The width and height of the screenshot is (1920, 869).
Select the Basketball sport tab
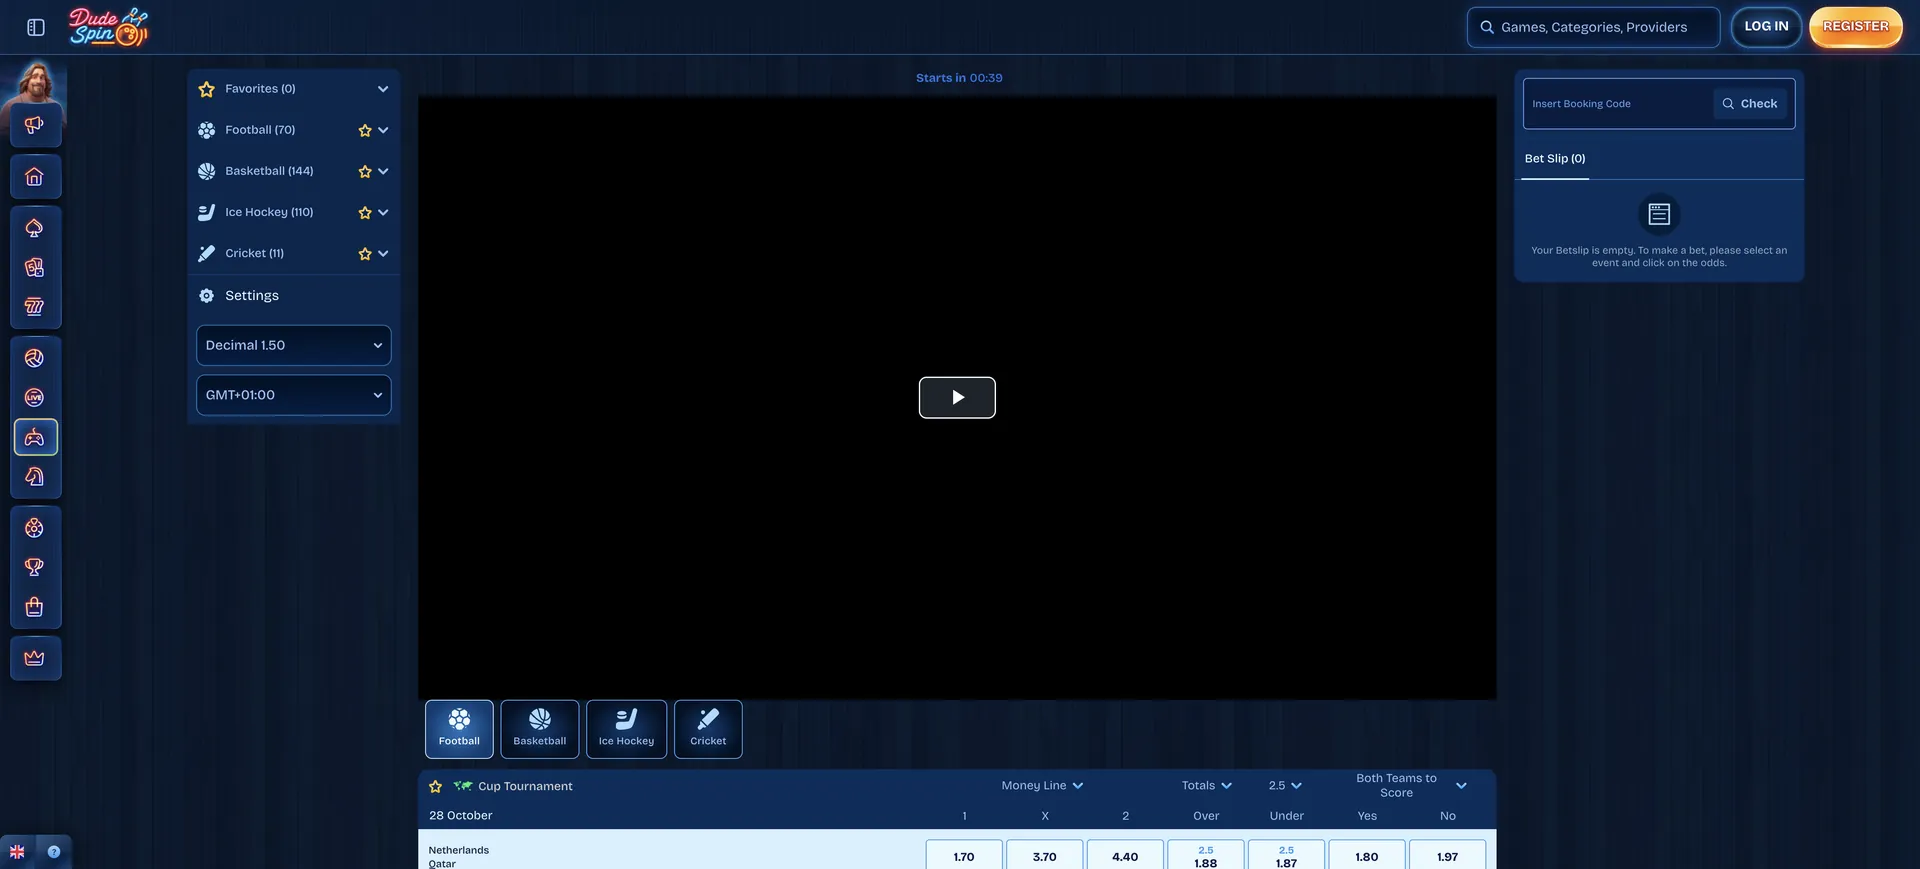point(540,729)
